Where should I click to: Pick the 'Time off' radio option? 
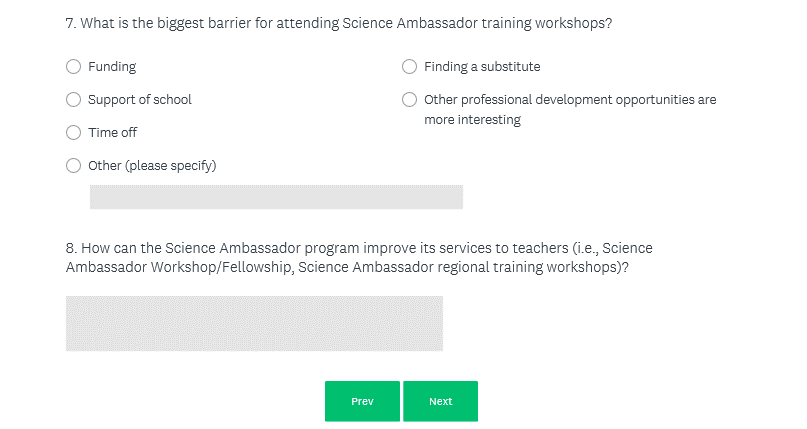tap(73, 132)
